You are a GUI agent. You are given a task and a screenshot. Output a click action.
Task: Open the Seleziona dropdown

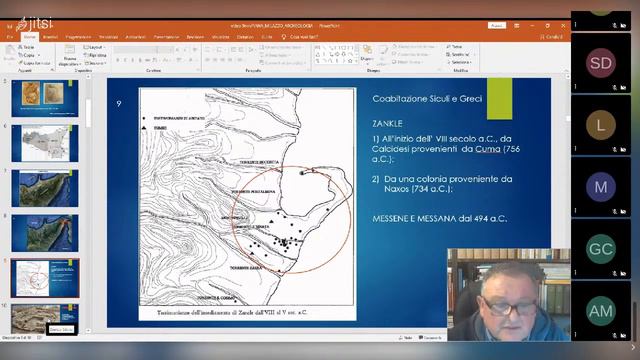point(459,62)
